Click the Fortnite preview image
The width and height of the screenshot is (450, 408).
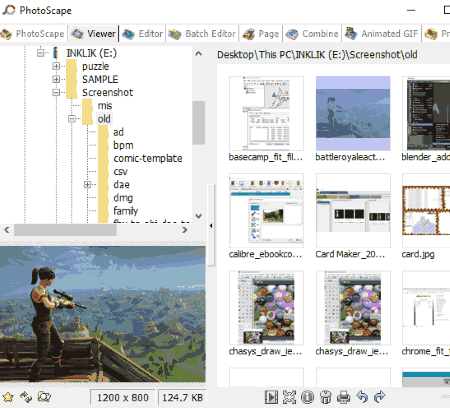point(103,314)
